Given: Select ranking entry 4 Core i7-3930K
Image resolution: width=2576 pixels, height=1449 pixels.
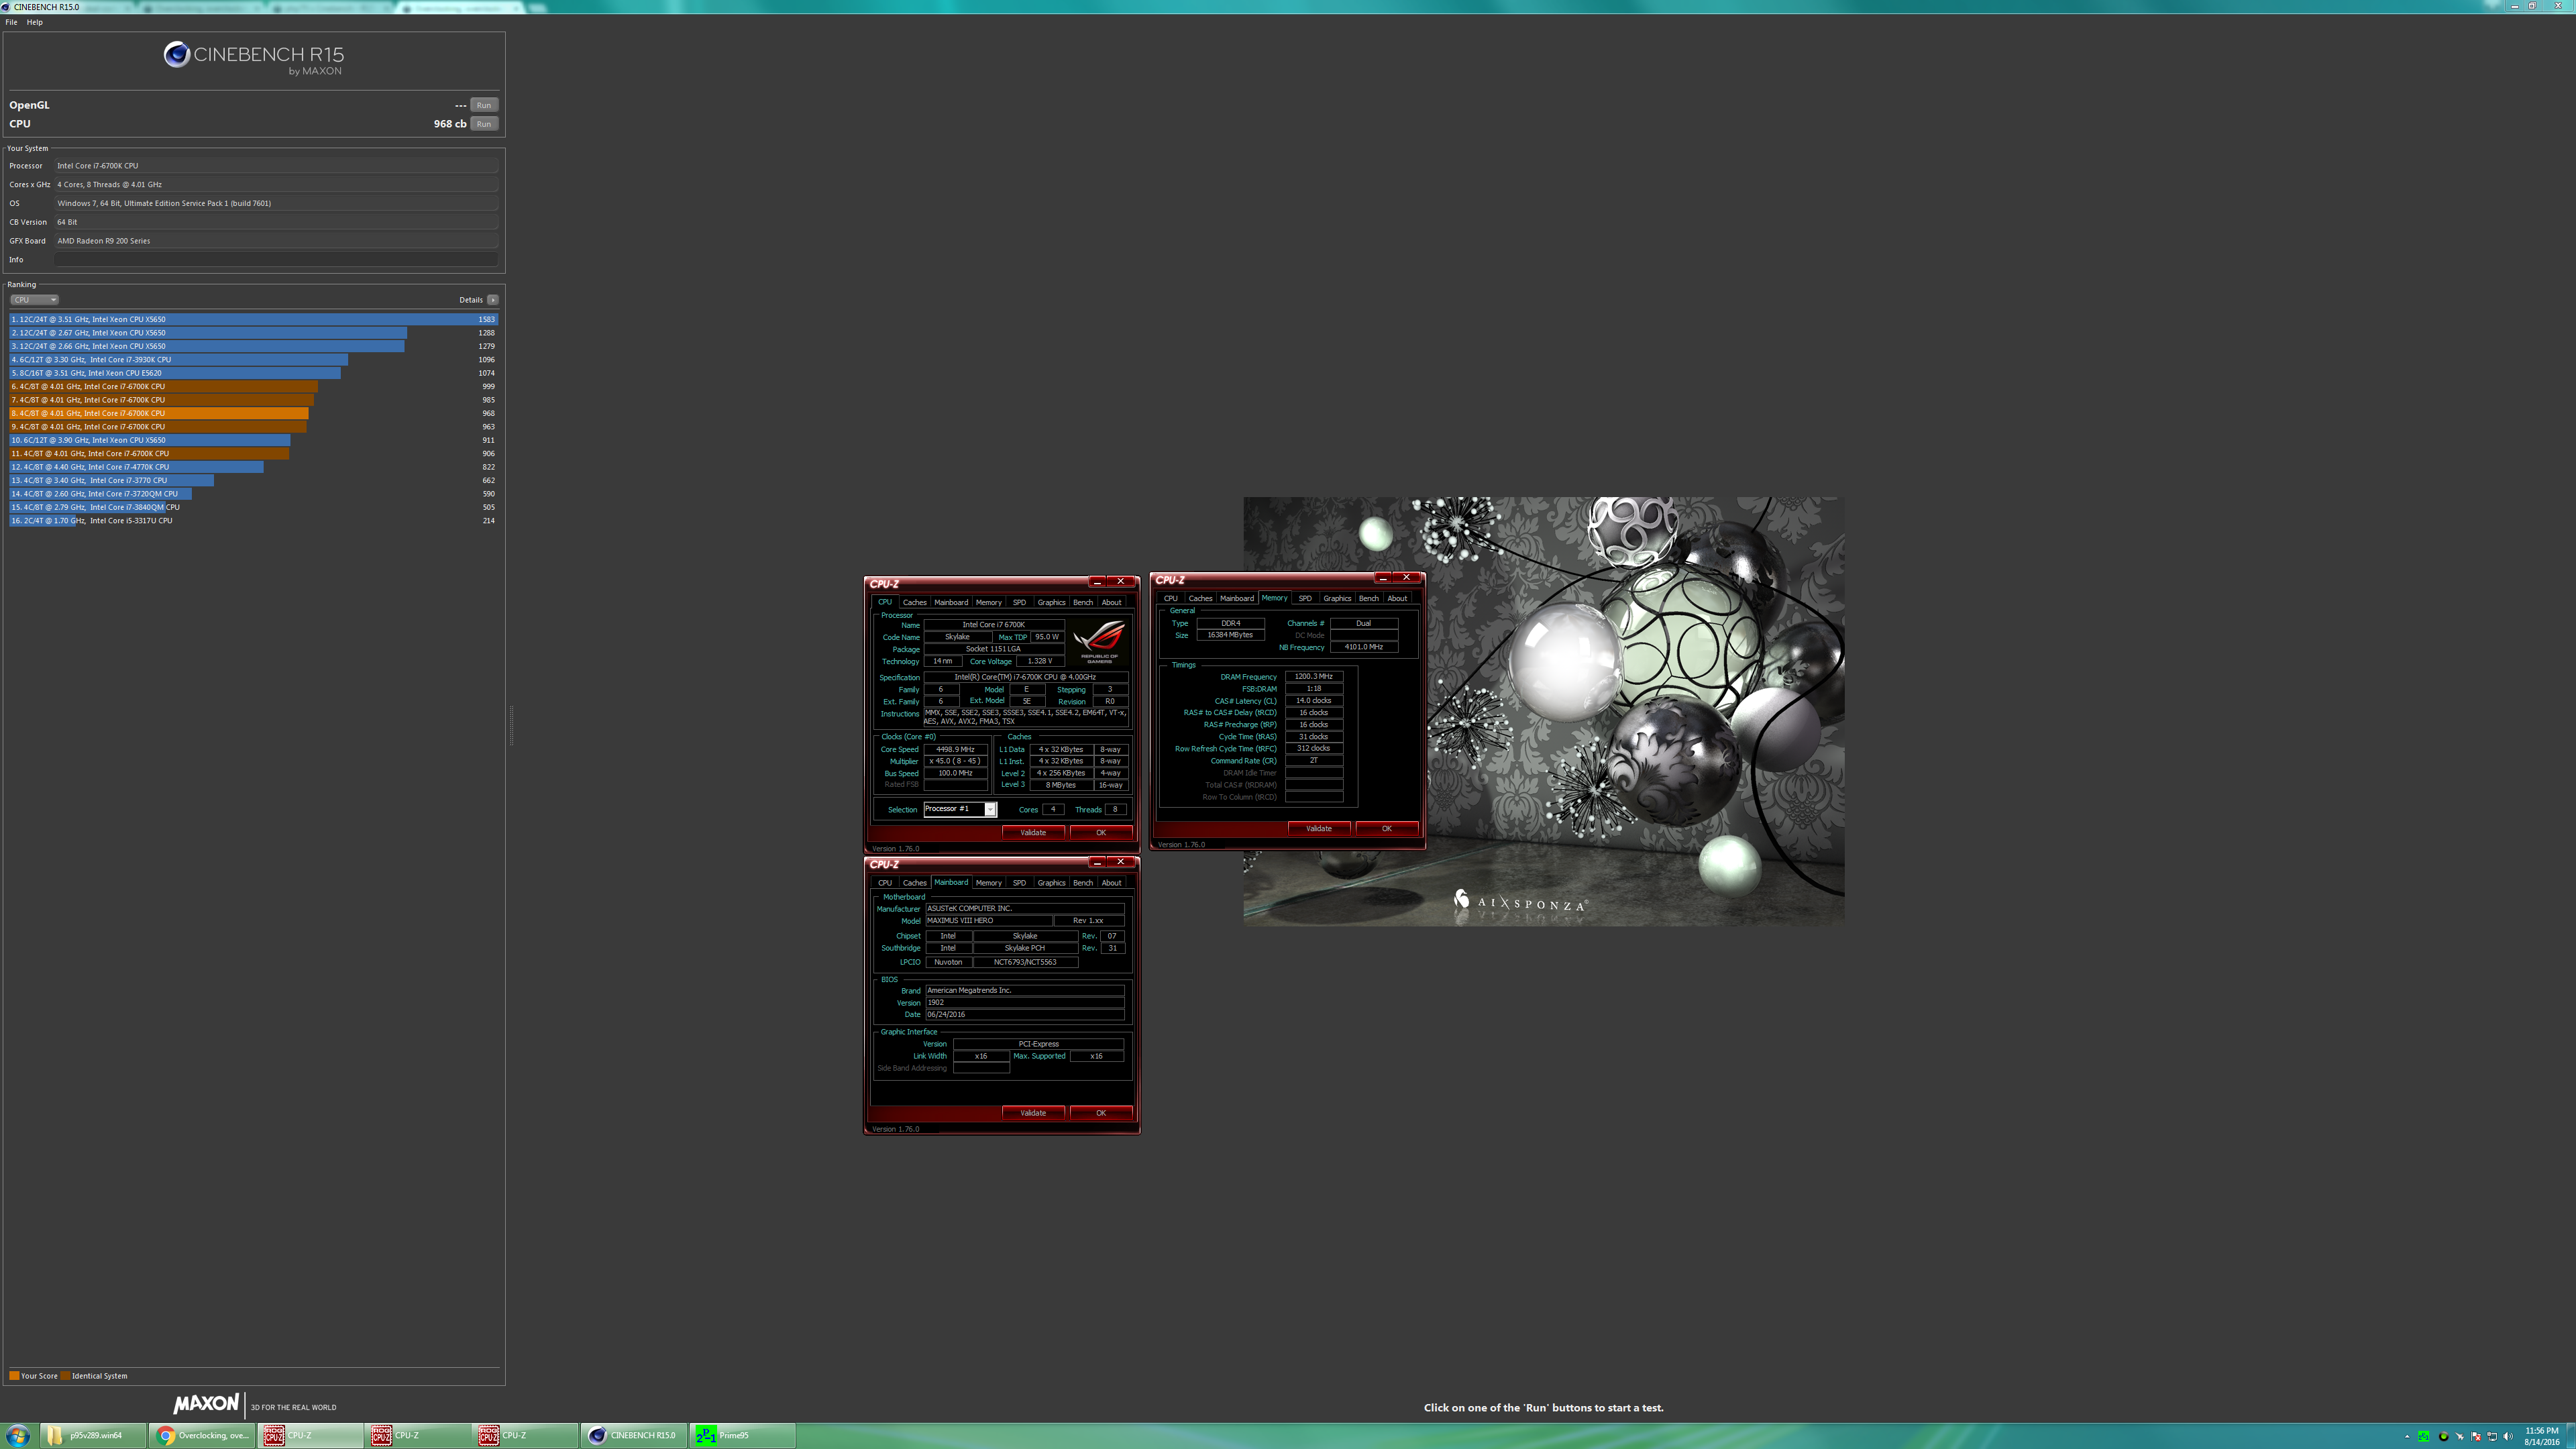Looking at the screenshot, I should [x=253, y=360].
